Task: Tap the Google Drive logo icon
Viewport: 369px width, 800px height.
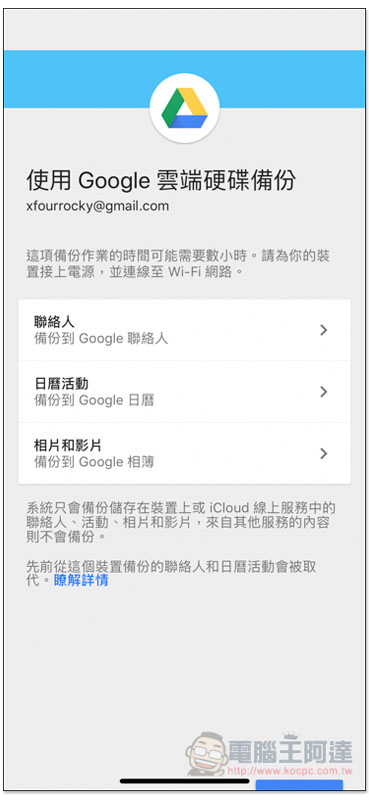Action: (x=184, y=108)
